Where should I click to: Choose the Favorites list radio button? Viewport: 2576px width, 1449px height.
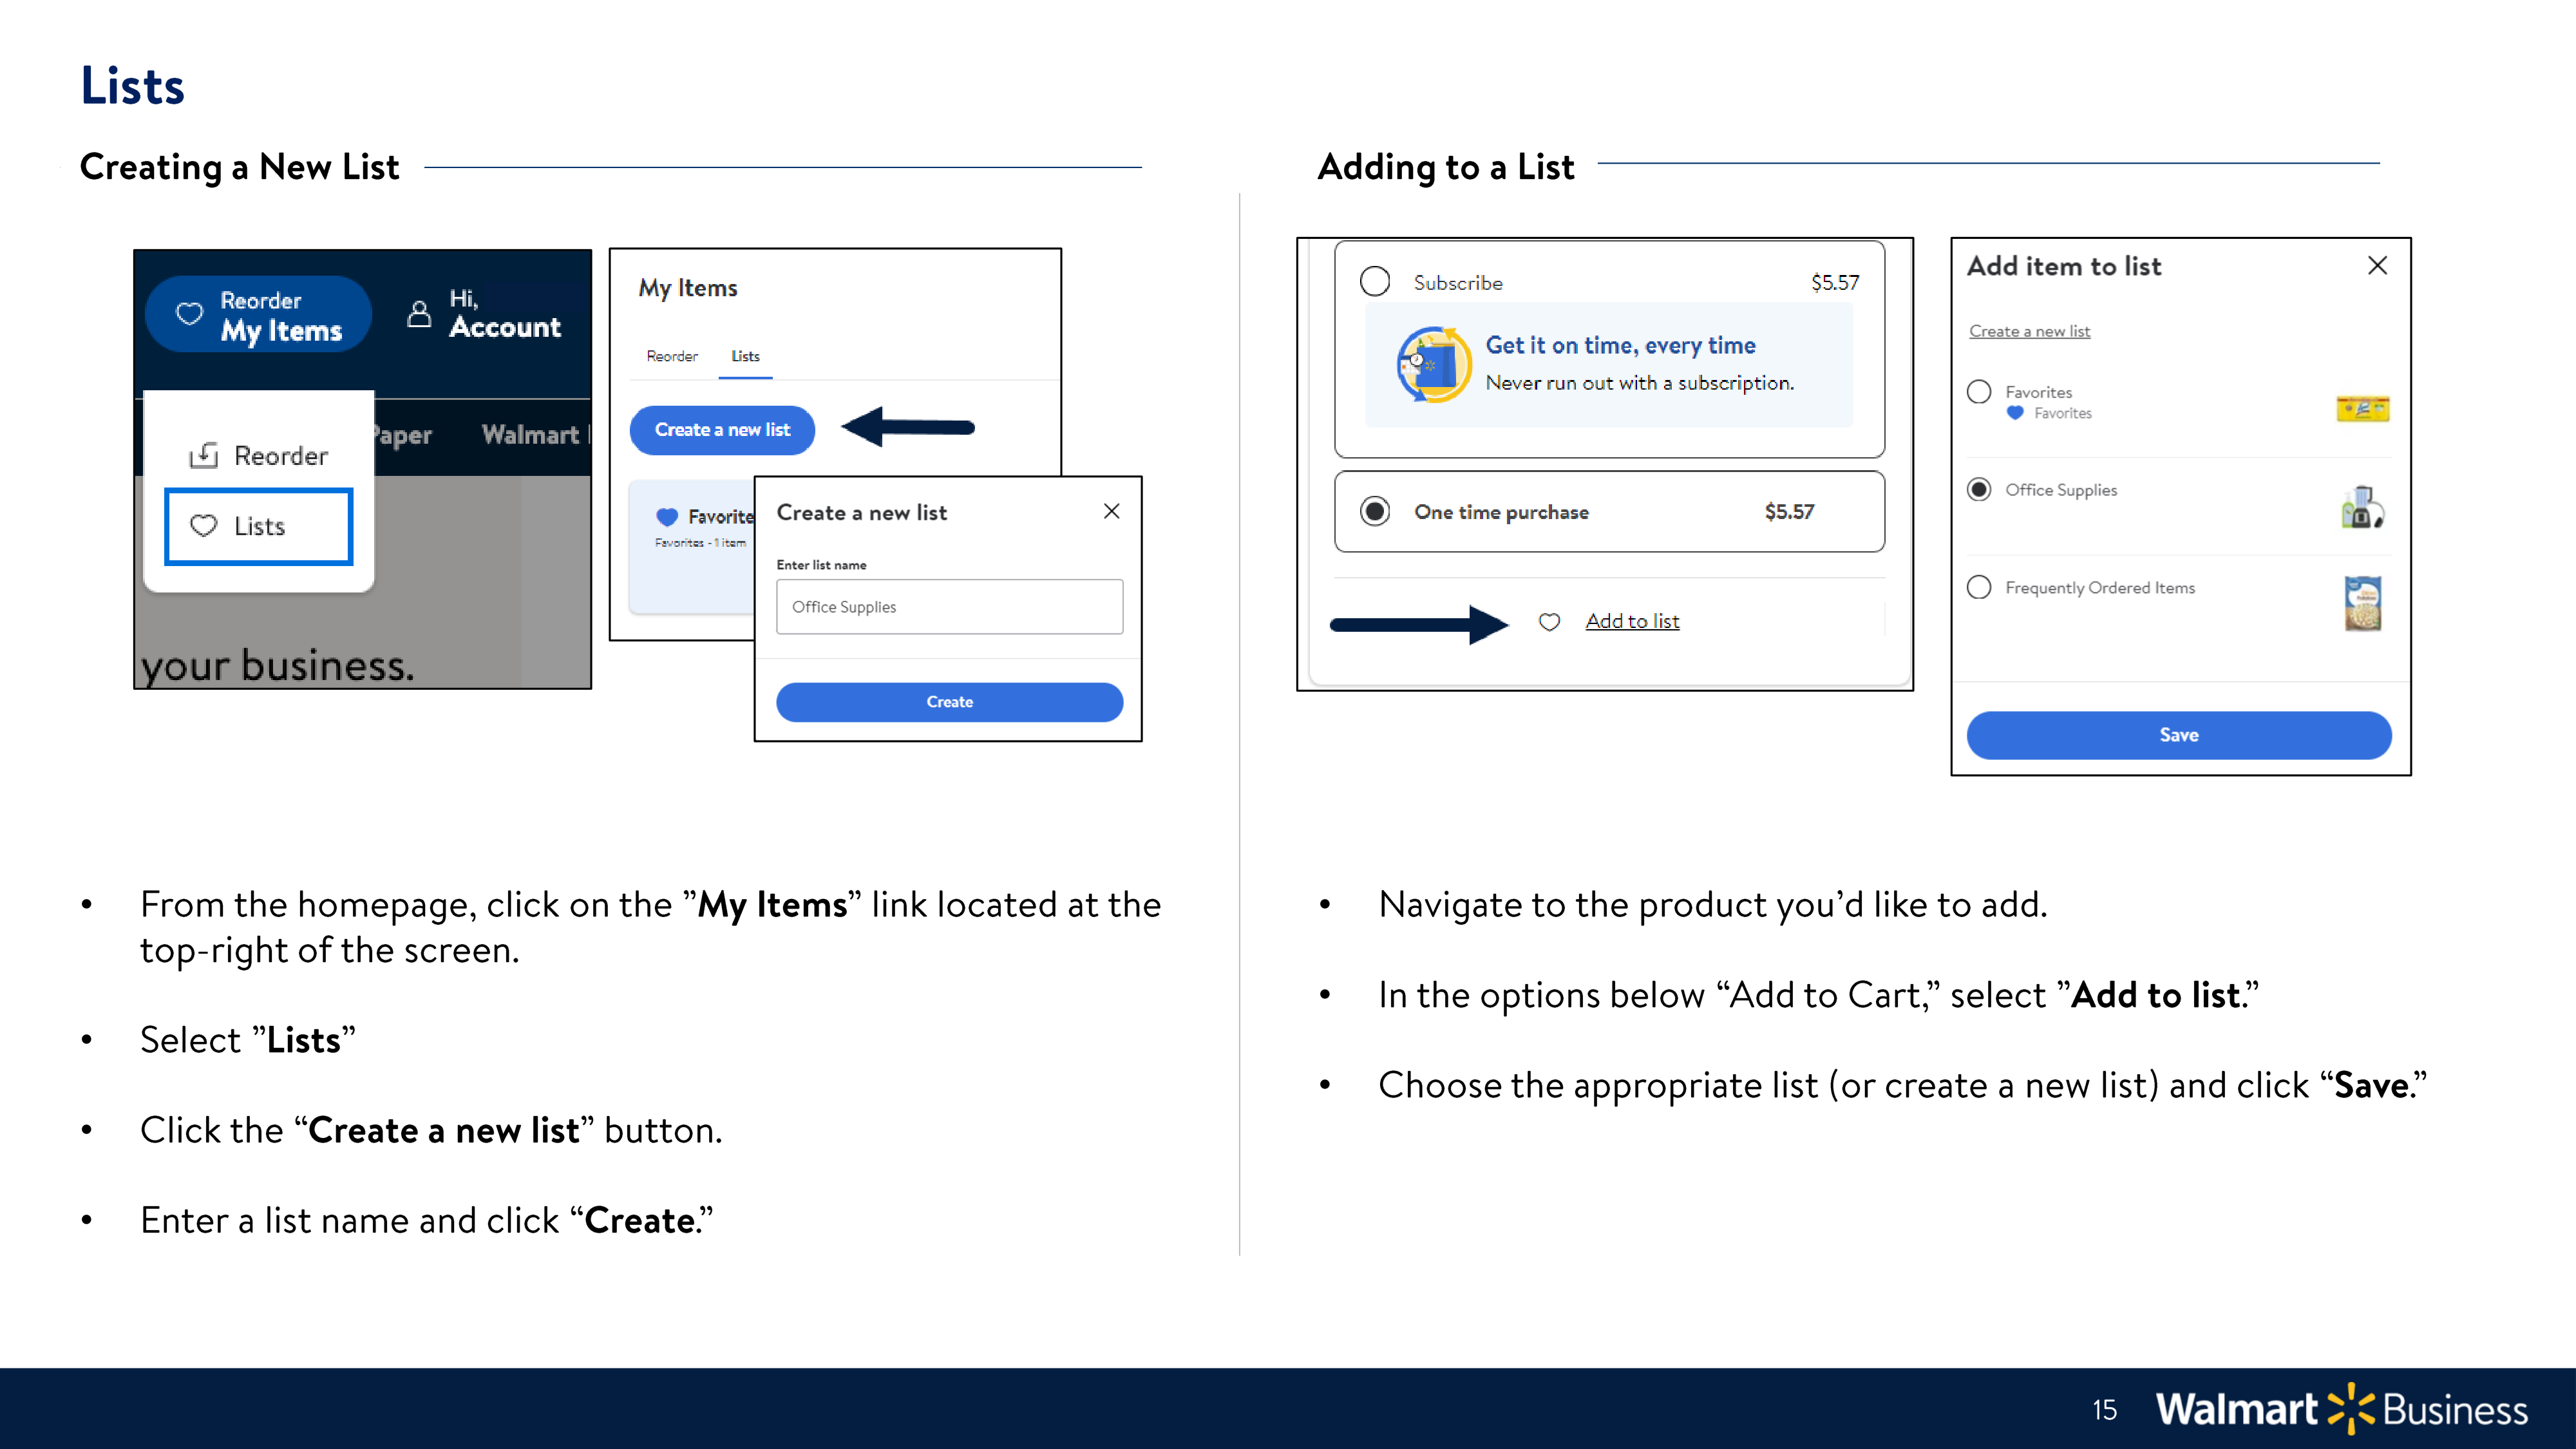(1979, 391)
